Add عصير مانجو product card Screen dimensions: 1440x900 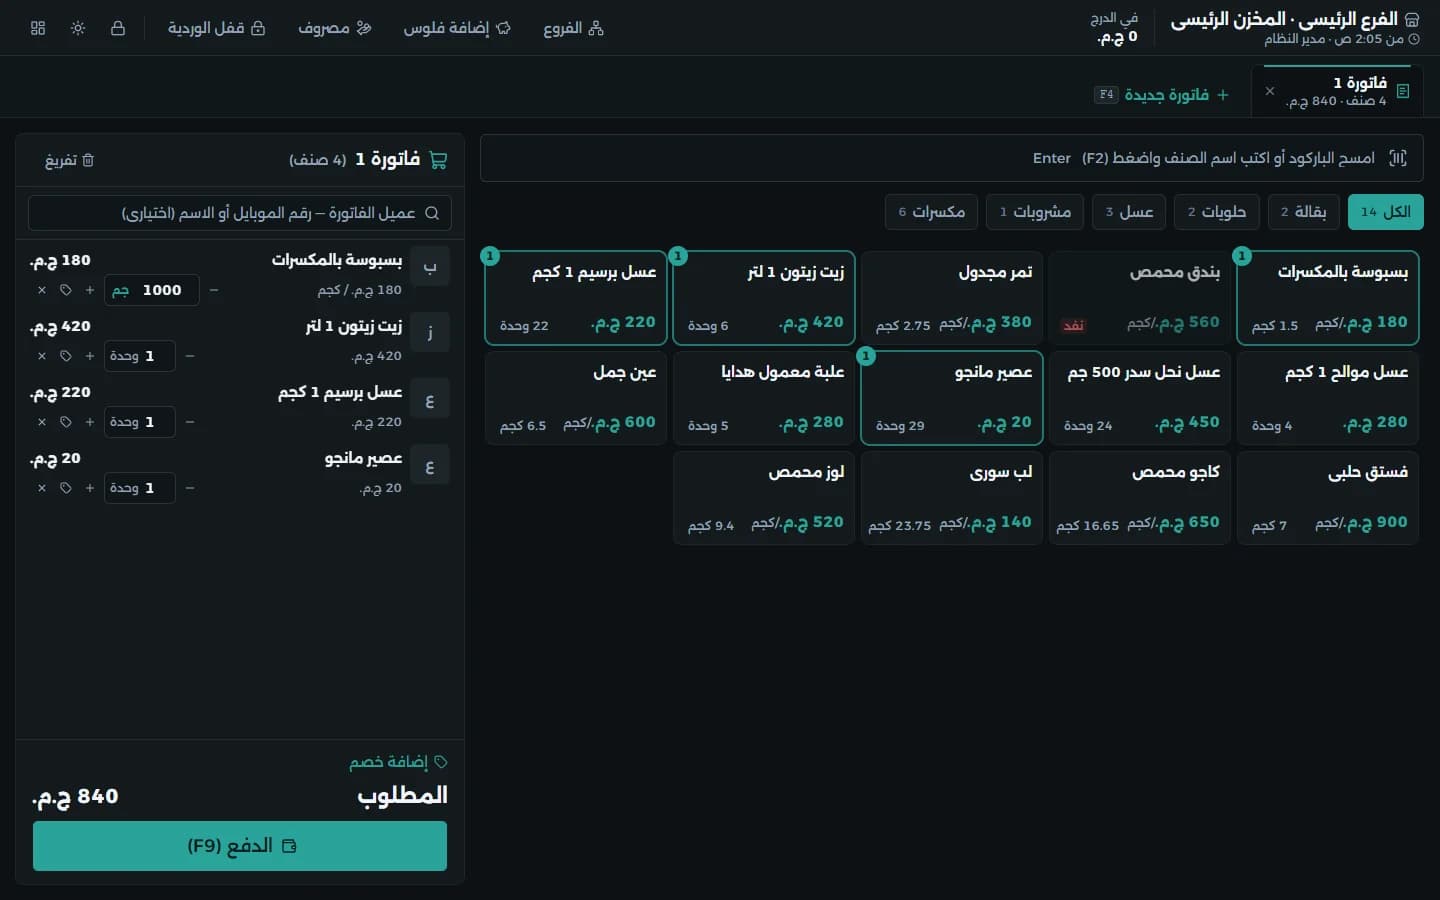coord(952,398)
